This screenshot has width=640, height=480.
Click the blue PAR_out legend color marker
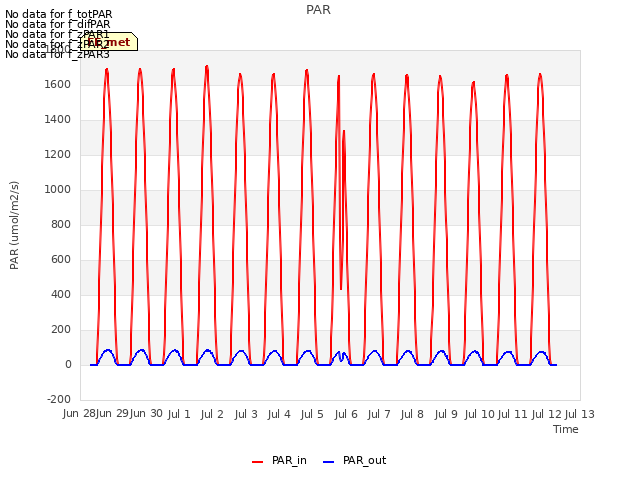329,462
